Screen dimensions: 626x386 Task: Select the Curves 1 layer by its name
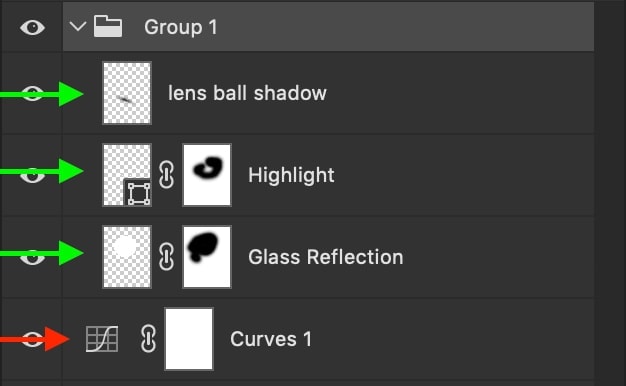pyautogui.click(x=271, y=339)
